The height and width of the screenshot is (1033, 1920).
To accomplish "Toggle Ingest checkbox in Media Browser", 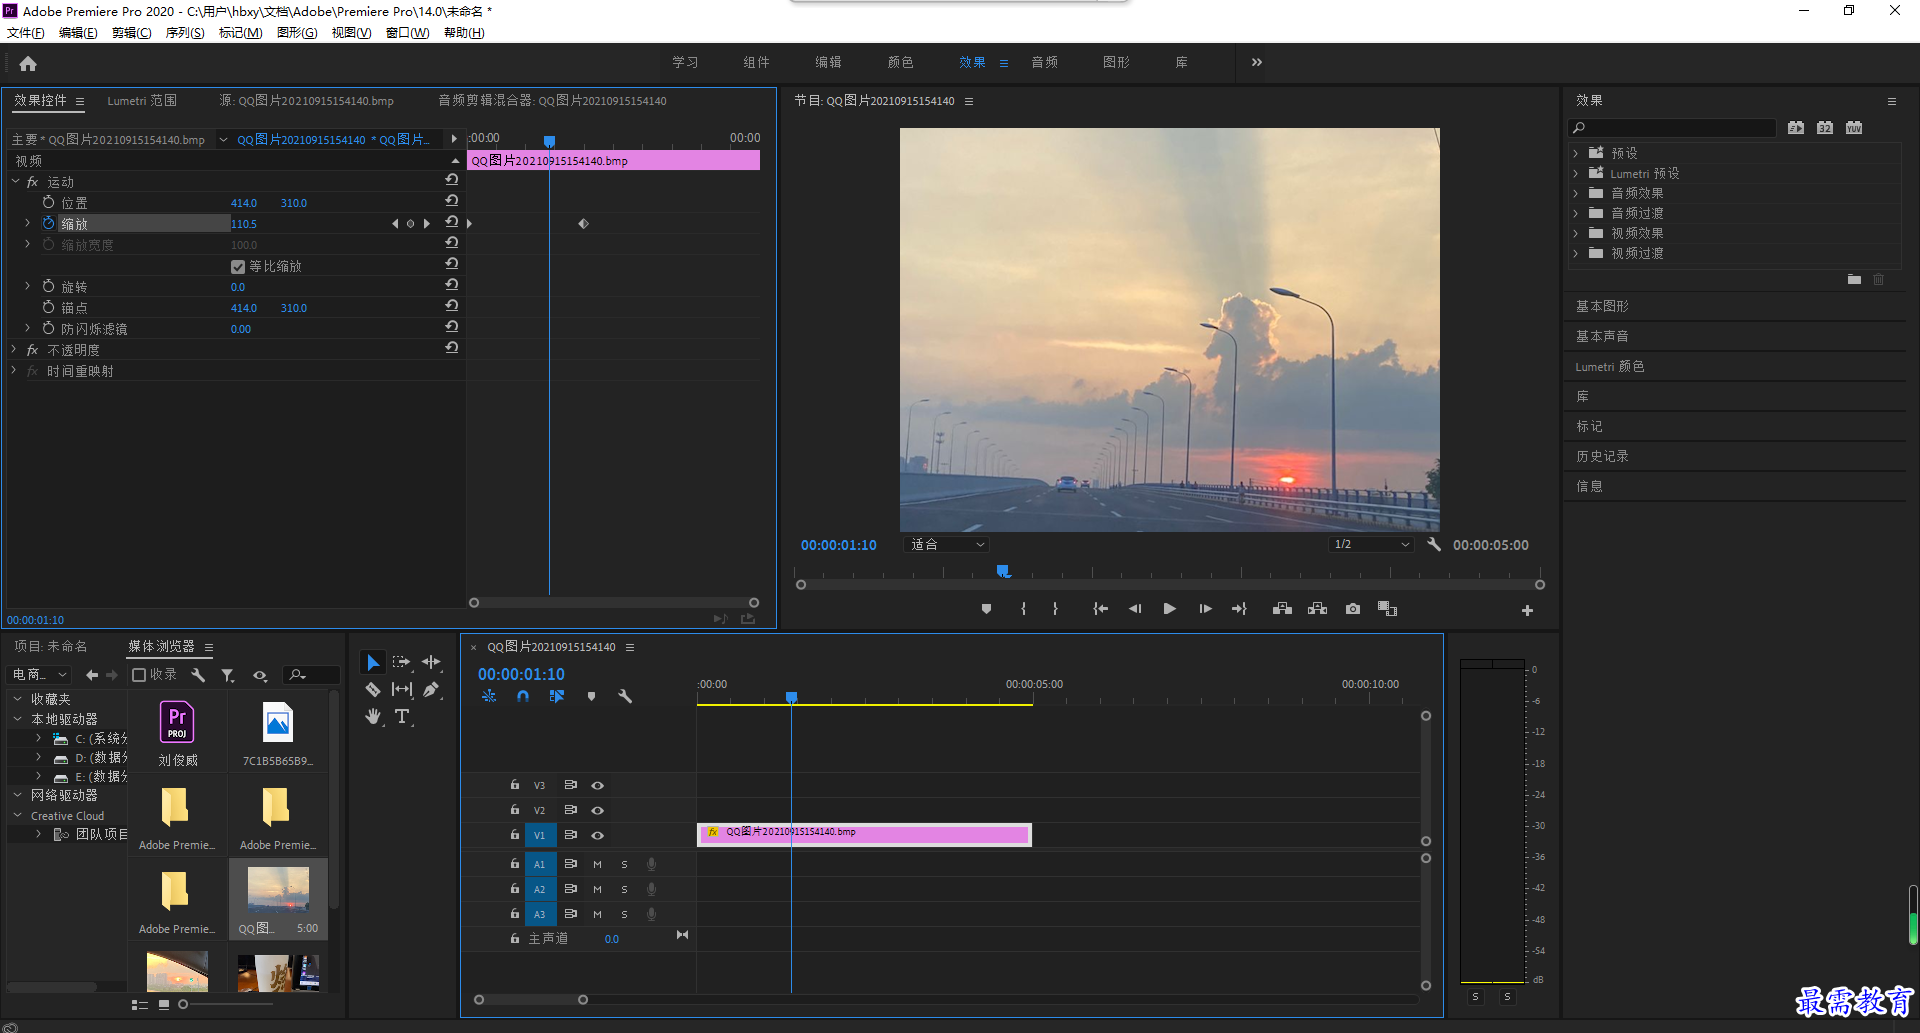I will pos(139,675).
